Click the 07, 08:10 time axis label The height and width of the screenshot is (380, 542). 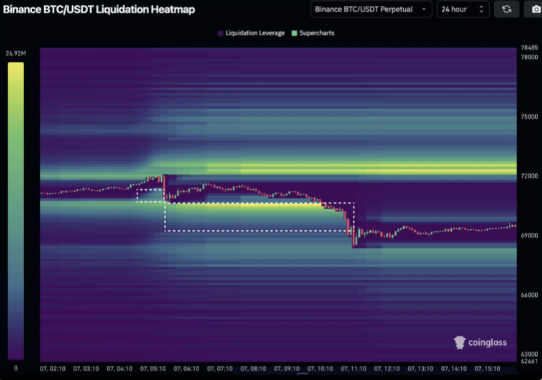tap(253, 369)
